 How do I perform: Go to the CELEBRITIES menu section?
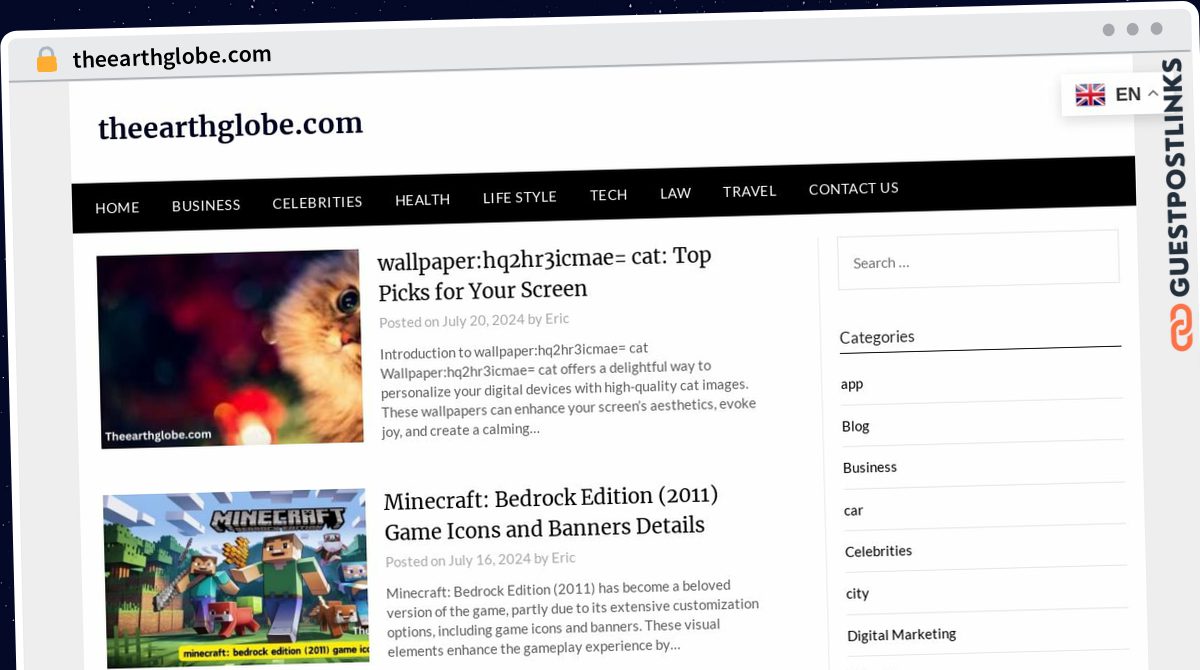[317, 202]
